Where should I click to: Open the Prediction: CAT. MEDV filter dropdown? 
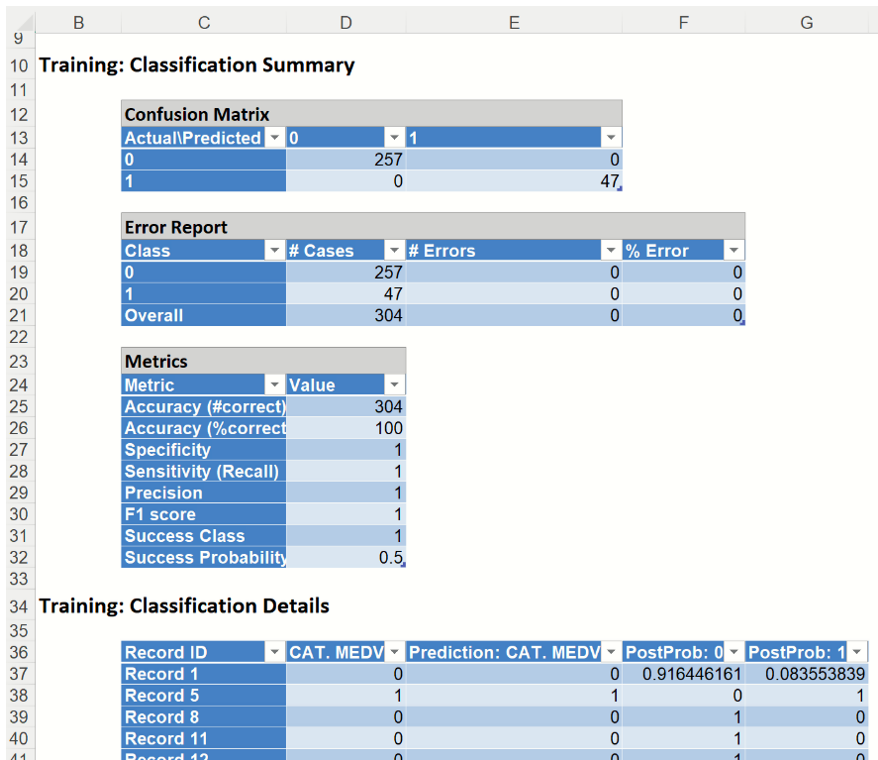click(x=610, y=653)
